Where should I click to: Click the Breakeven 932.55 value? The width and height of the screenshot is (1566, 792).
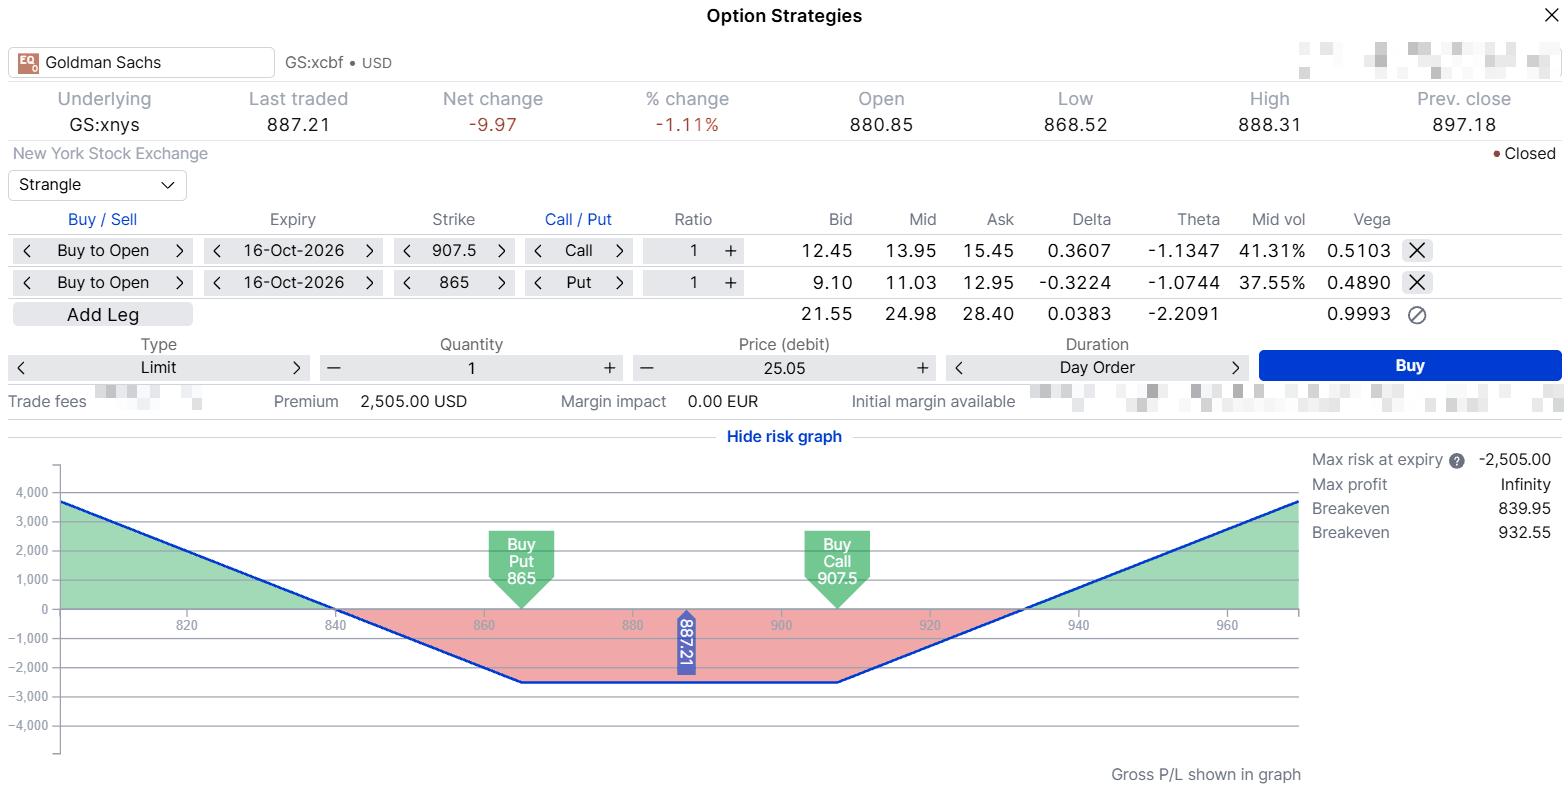pyautogui.click(x=1524, y=533)
